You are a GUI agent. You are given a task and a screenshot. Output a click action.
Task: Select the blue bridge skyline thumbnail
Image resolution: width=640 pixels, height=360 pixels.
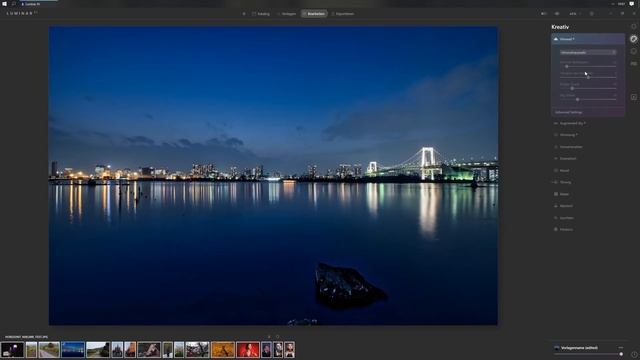(x=73, y=350)
